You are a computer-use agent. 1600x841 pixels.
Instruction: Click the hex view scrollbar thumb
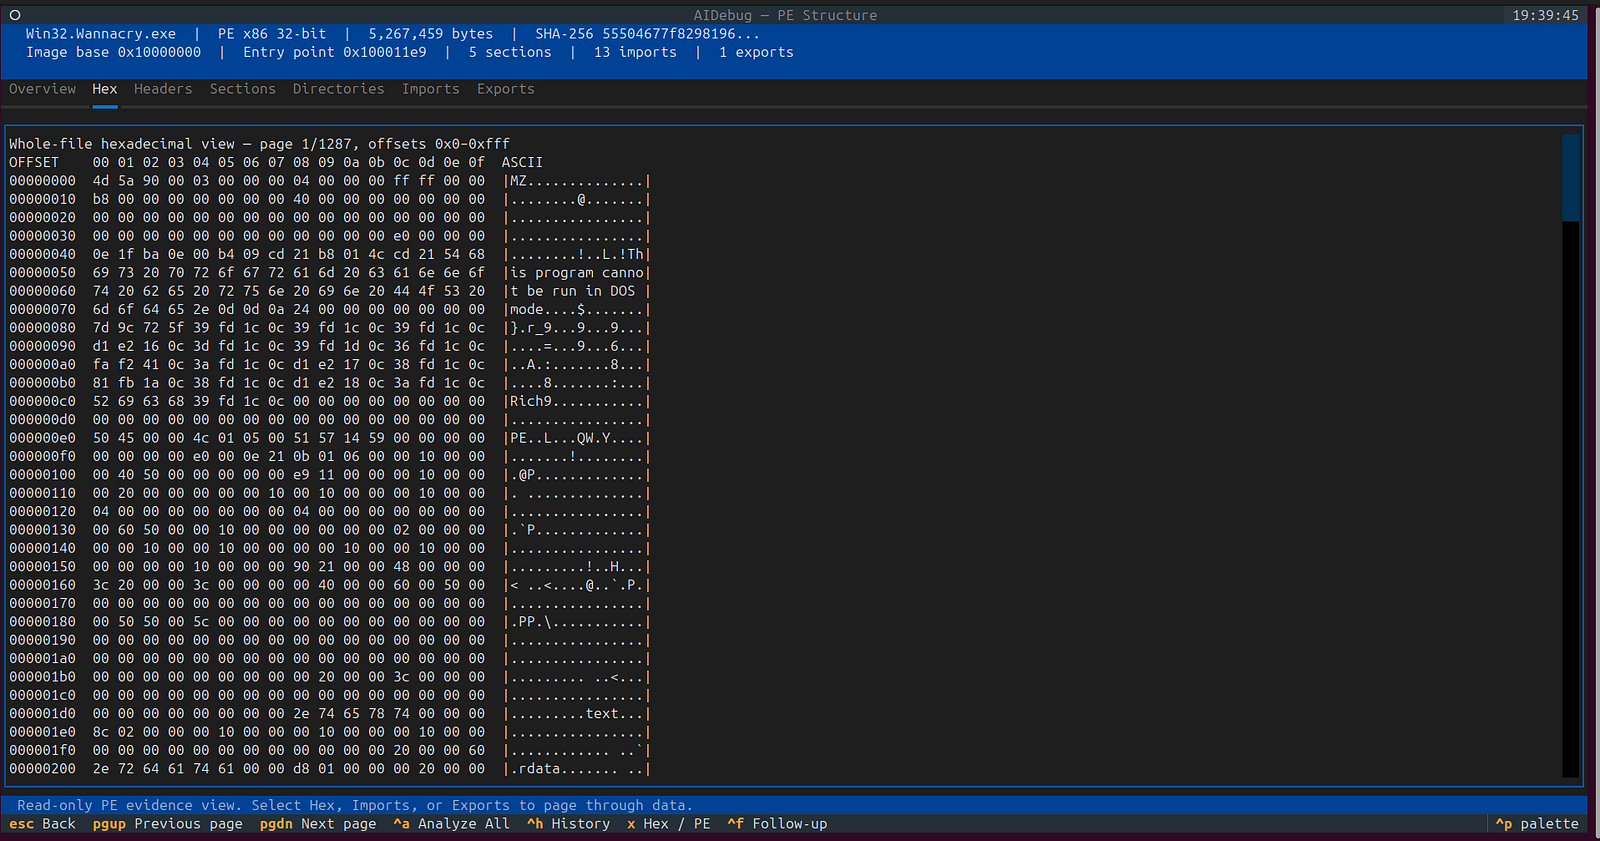tap(1570, 178)
